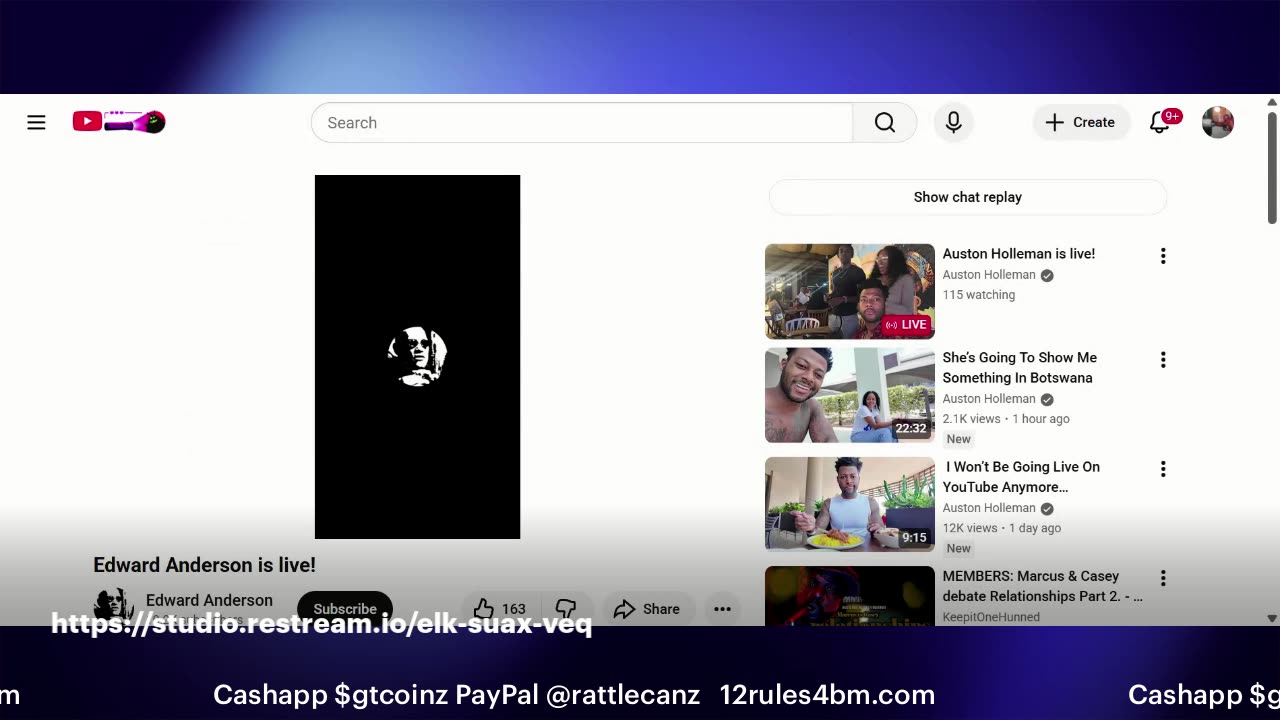Viewport: 1280px width, 720px height.
Task: Click title I Won't Be Going Live
Action: [1022, 476]
